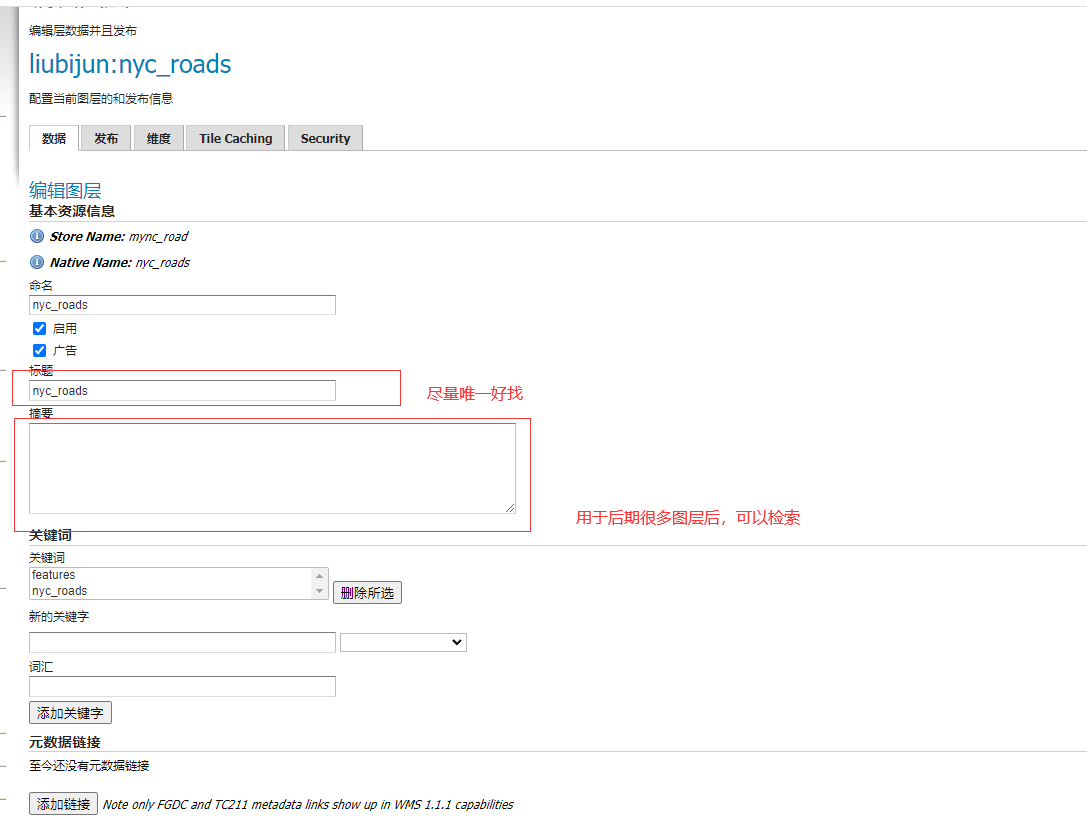Click the liubijun:nyc_roads page heading
The image size is (1087, 827).
tap(130, 64)
